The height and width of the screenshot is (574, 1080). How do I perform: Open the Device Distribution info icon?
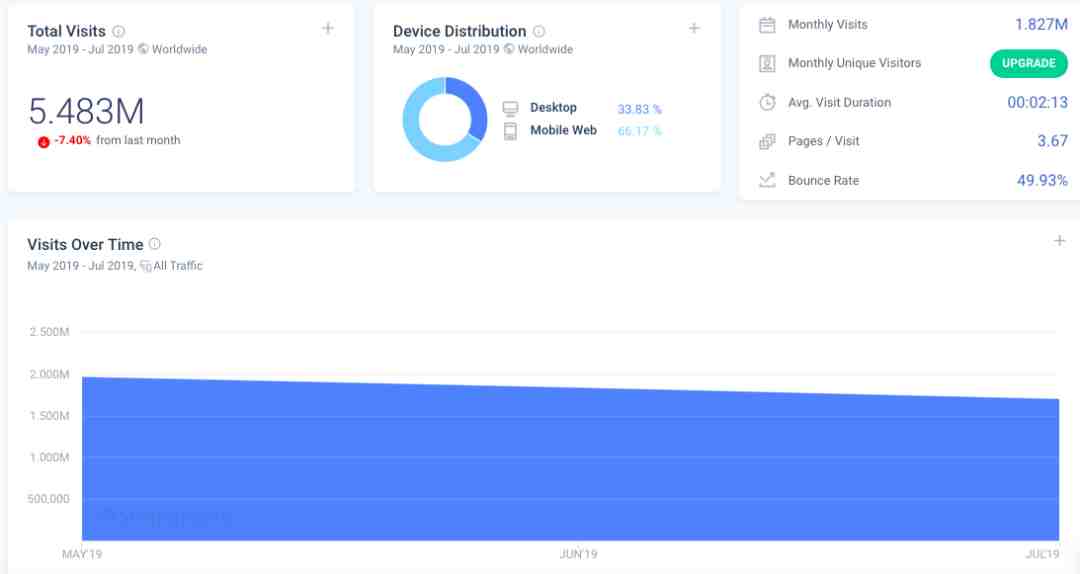(539, 31)
